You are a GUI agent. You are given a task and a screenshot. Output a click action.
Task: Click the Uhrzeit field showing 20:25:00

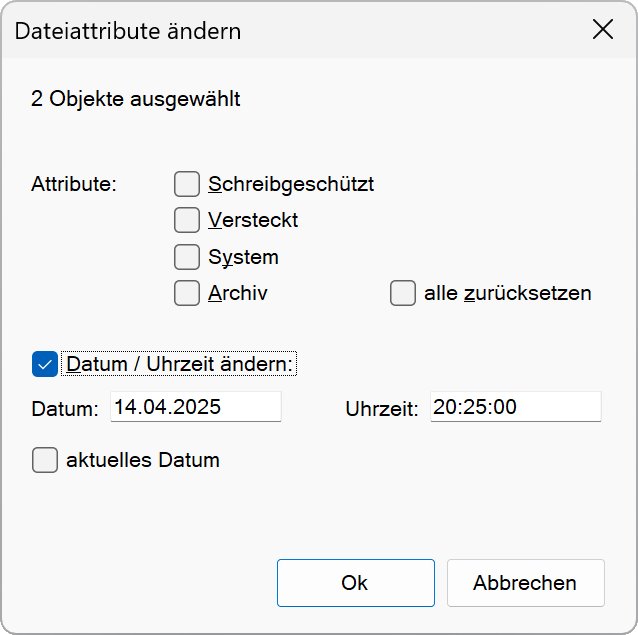[x=515, y=407]
